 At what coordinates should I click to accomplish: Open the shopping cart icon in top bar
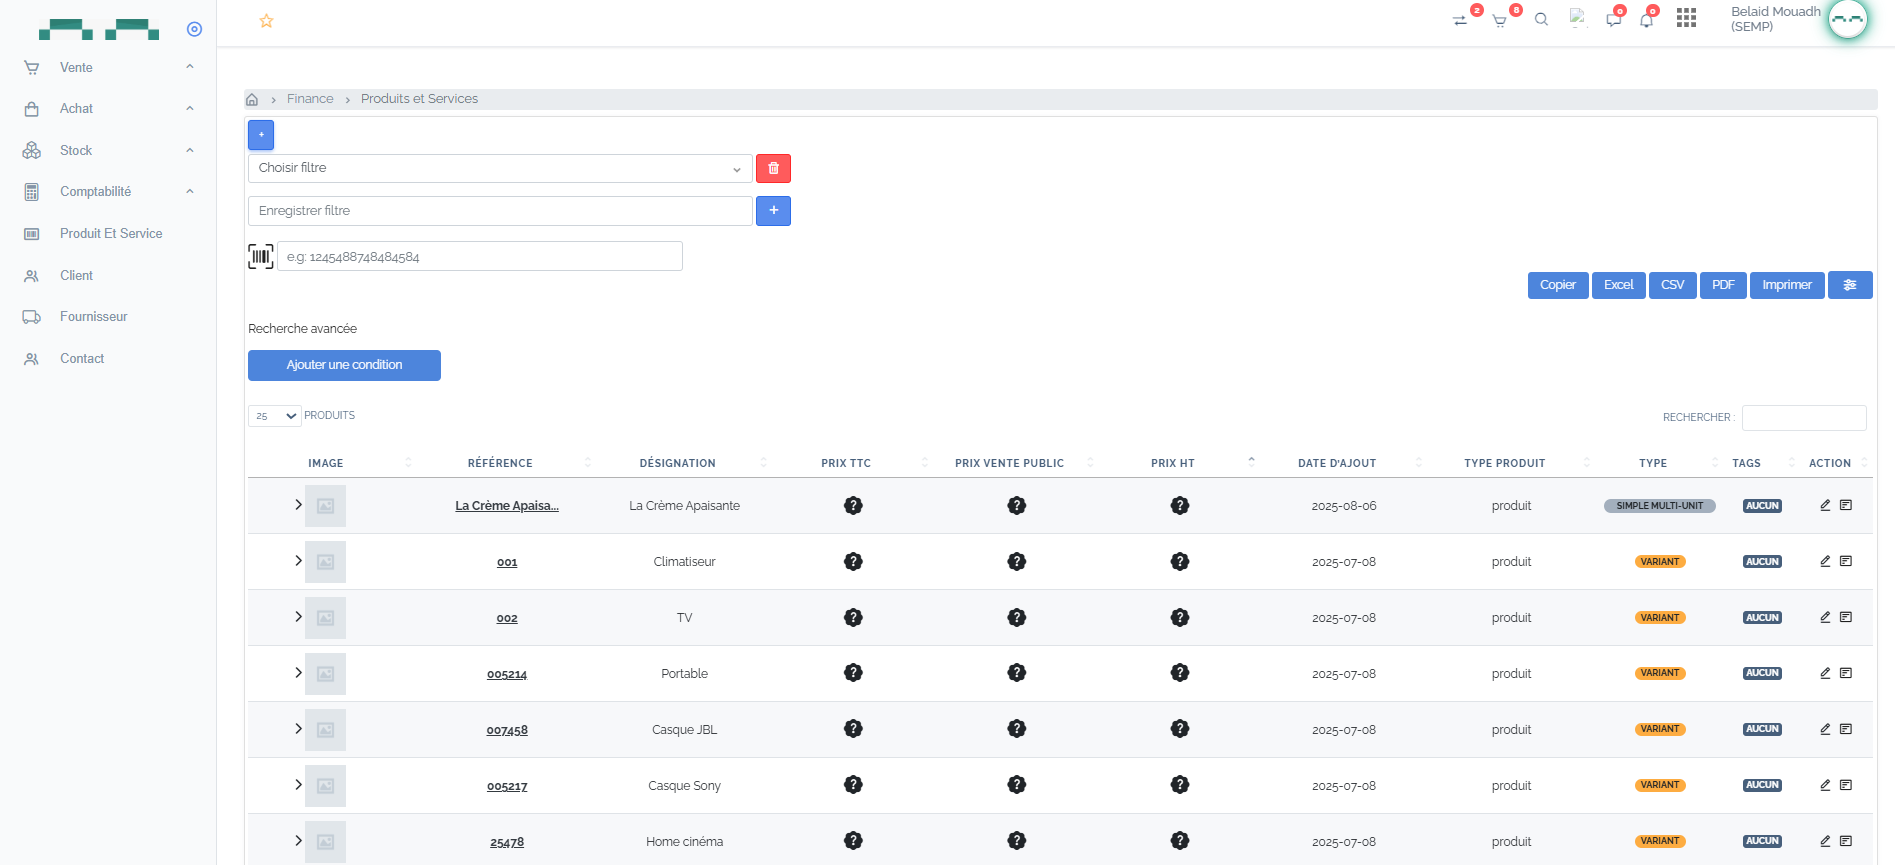(x=1499, y=20)
